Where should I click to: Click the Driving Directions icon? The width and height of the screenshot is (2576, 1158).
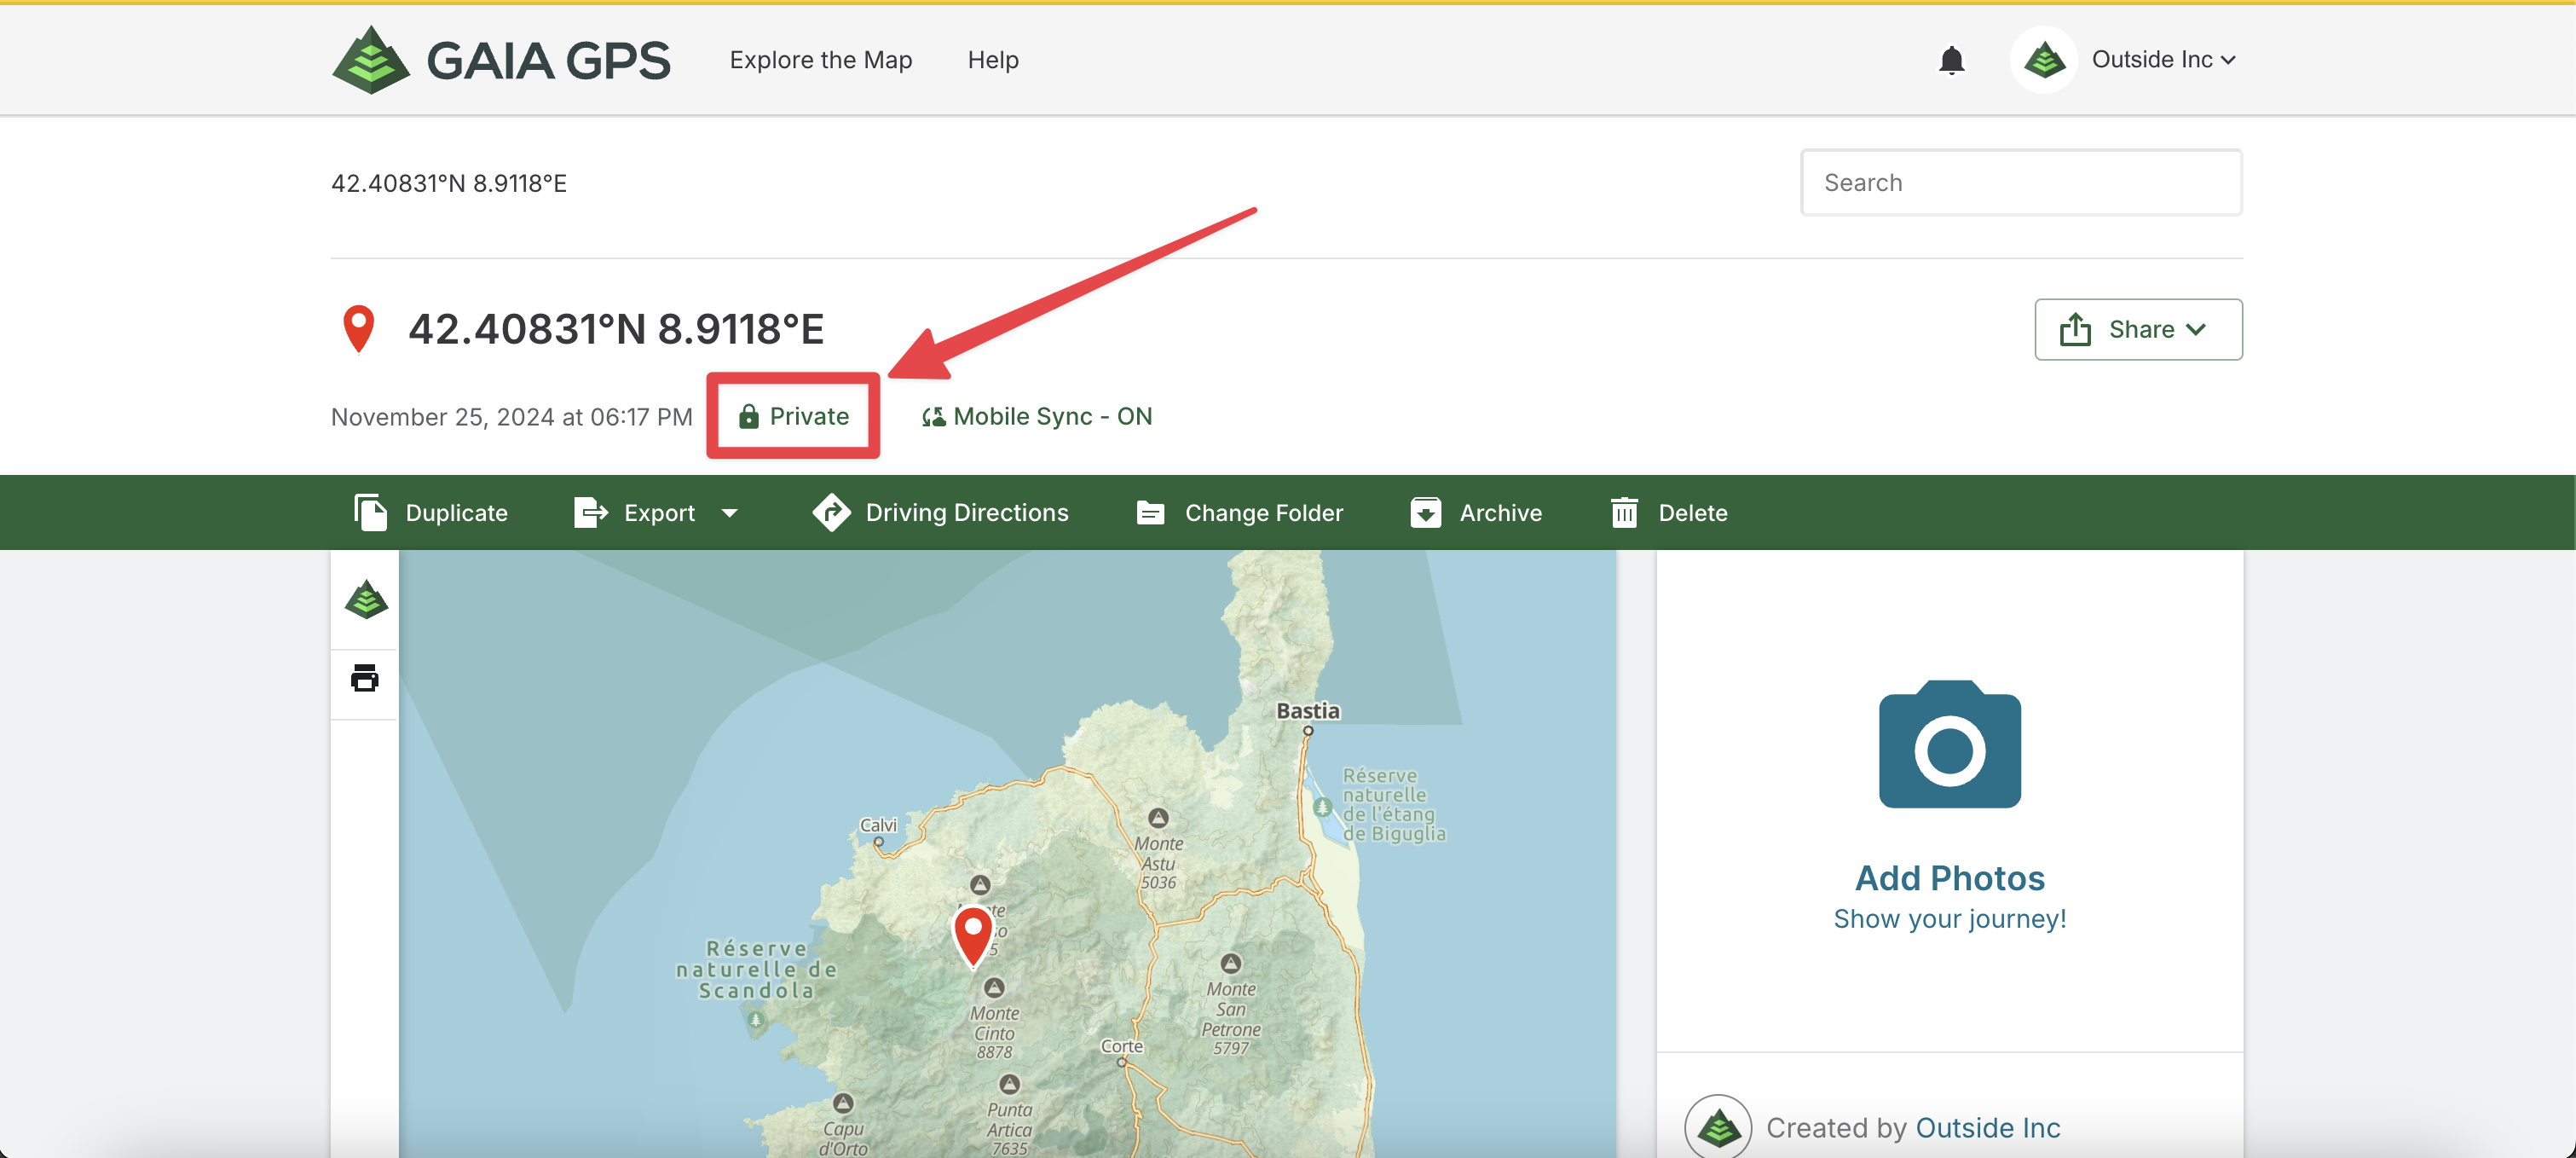831,512
